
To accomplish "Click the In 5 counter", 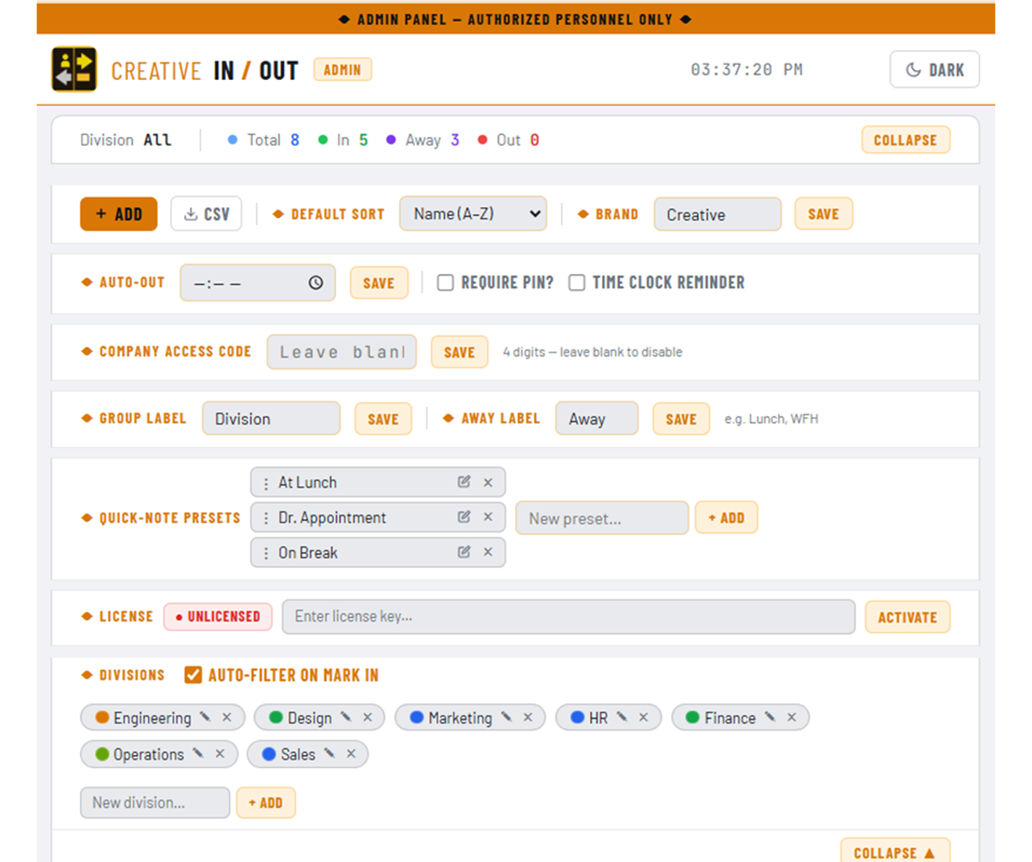I will point(343,139).
